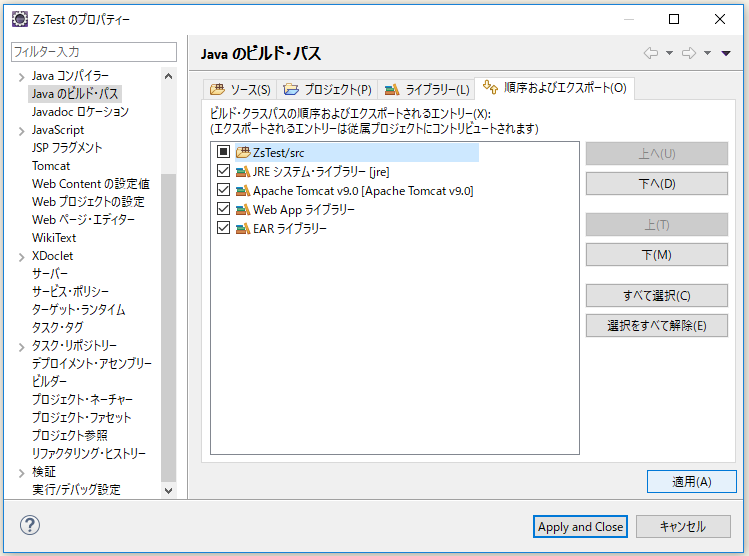749x556 pixels.
Task: Open the back history dropdown arrow
Action: (x=670, y=53)
